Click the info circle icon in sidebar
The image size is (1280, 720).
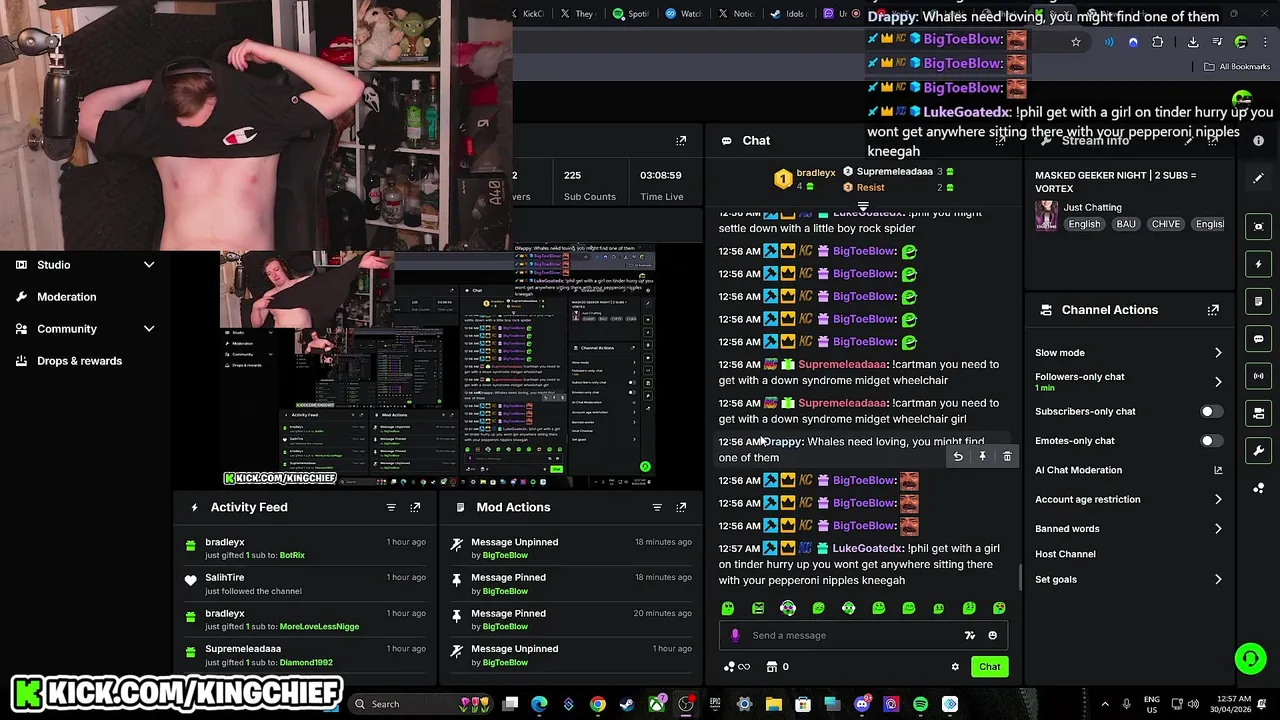[1258, 141]
